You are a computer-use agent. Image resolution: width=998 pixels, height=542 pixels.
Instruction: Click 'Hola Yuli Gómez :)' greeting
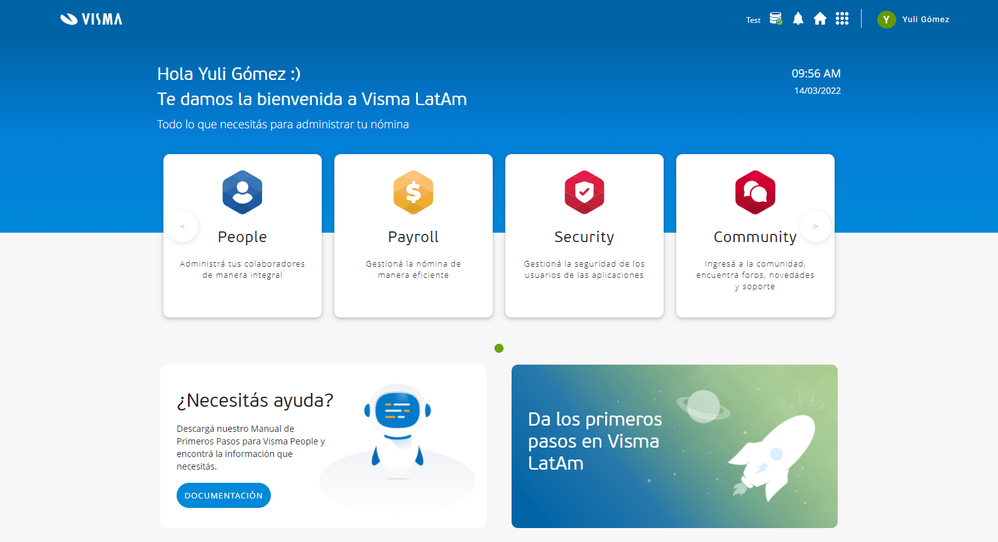click(228, 74)
